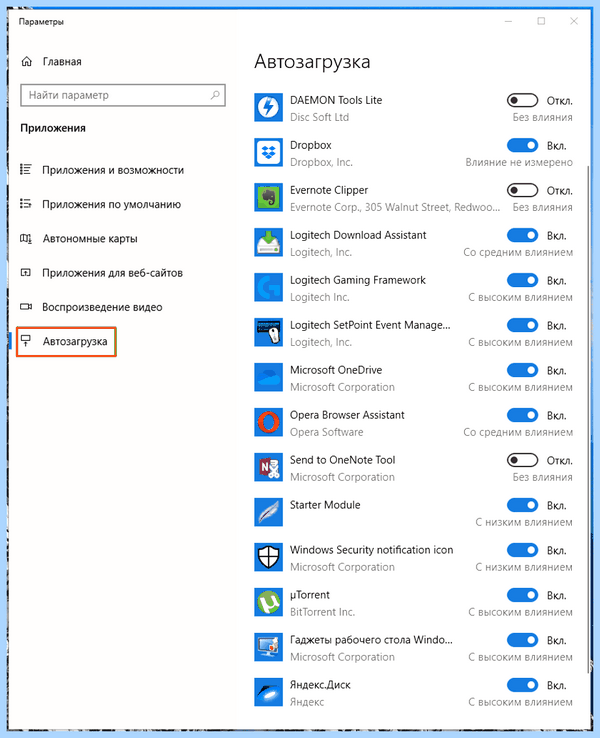The image size is (600, 738).
Task: Click the home icon next to Главная
Action: (27, 61)
